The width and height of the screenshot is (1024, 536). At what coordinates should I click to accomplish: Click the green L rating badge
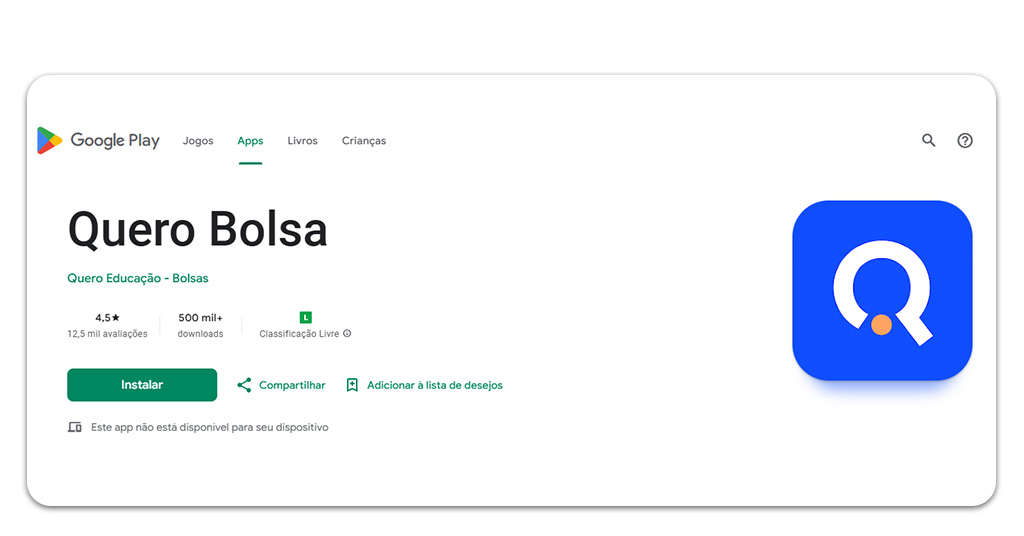point(306,317)
